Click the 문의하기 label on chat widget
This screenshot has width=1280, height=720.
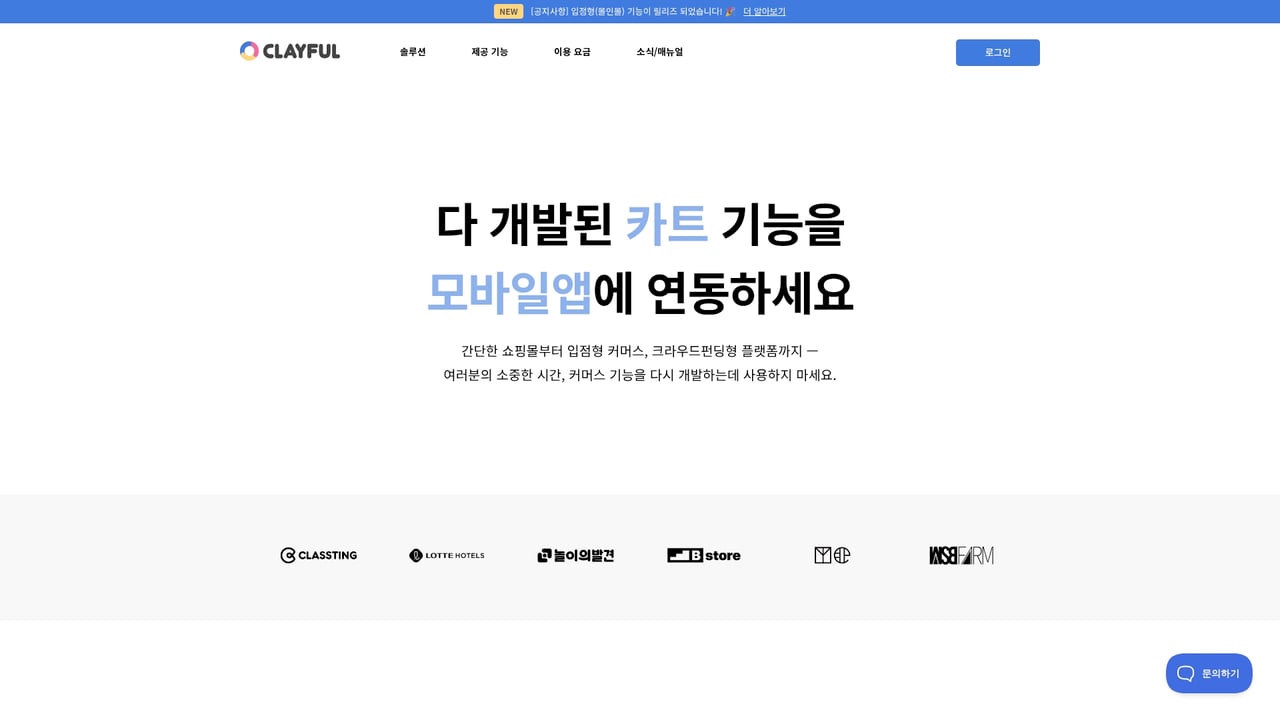point(1220,673)
